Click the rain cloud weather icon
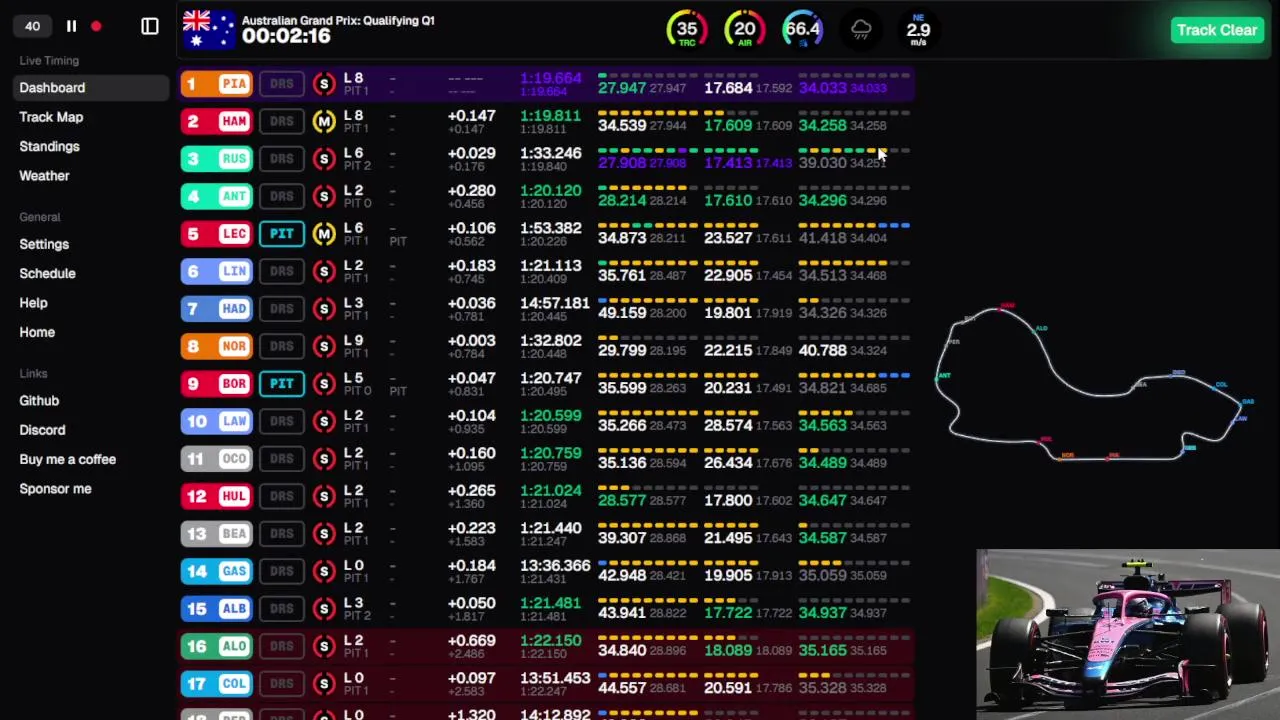The height and width of the screenshot is (720, 1280). pyautogui.click(x=861, y=30)
